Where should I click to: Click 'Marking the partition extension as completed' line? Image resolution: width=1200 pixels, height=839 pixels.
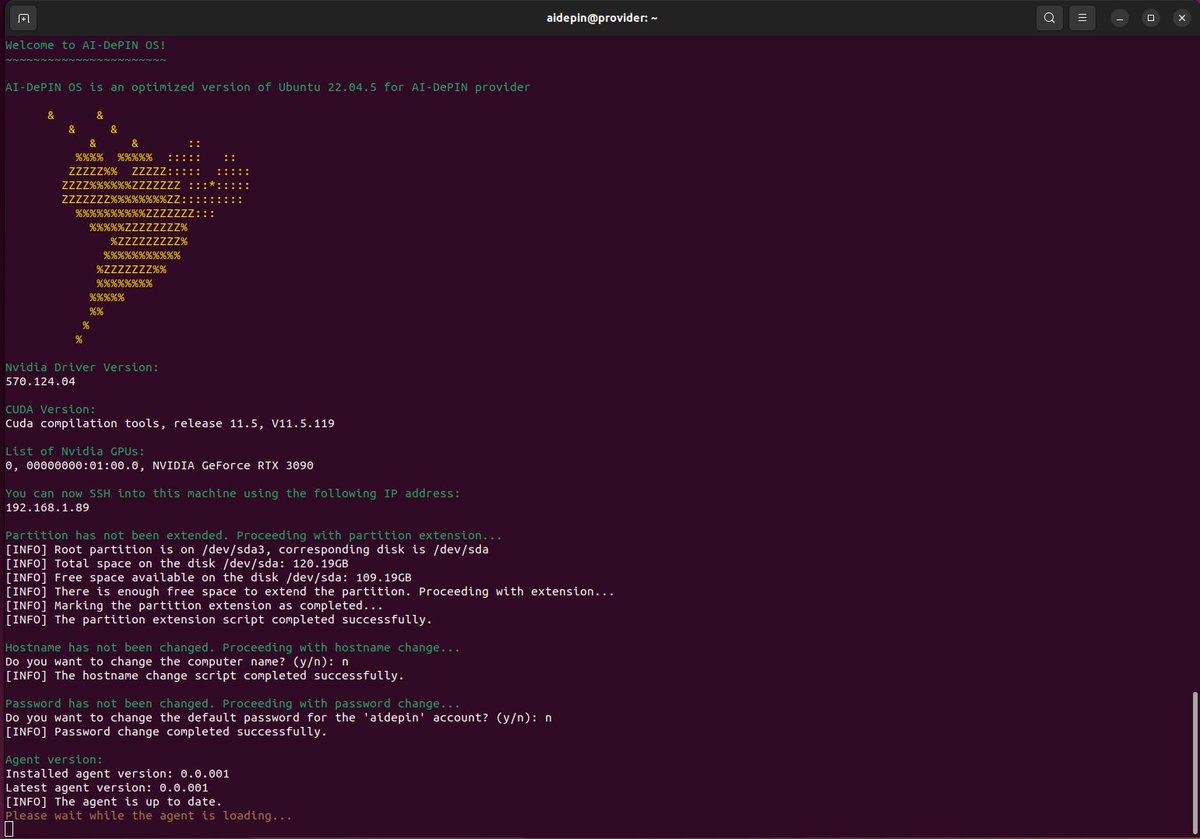pyautogui.click(x=194, y=605)
